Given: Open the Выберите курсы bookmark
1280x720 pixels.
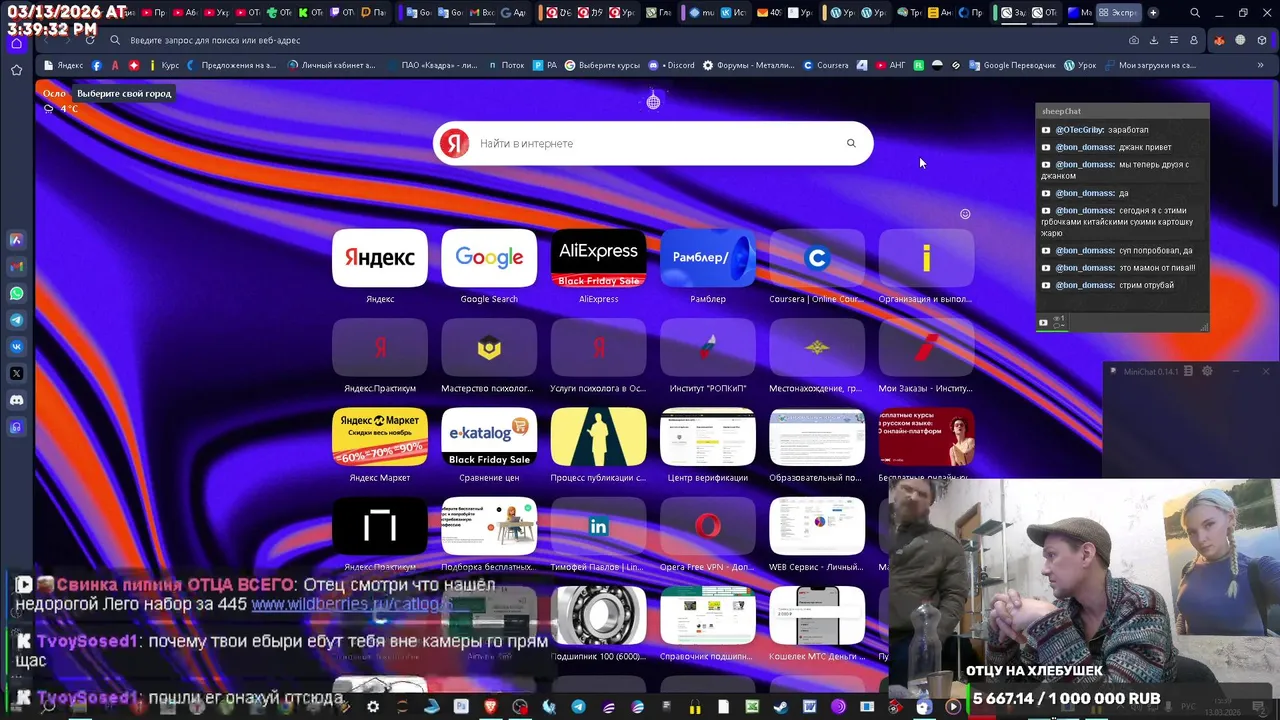Looking at the screenshot, I should click(602, 65).
